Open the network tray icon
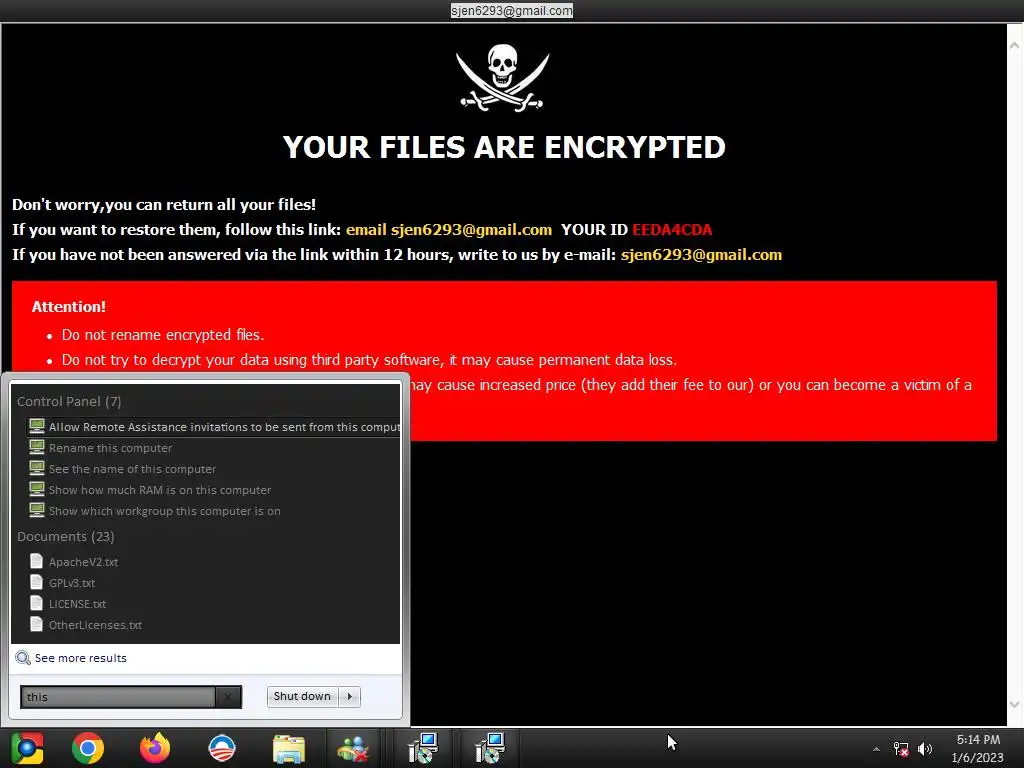Image resolution: width=1024 pixels, height=768 pixels. pyautogui.click(x=901, y=749)
